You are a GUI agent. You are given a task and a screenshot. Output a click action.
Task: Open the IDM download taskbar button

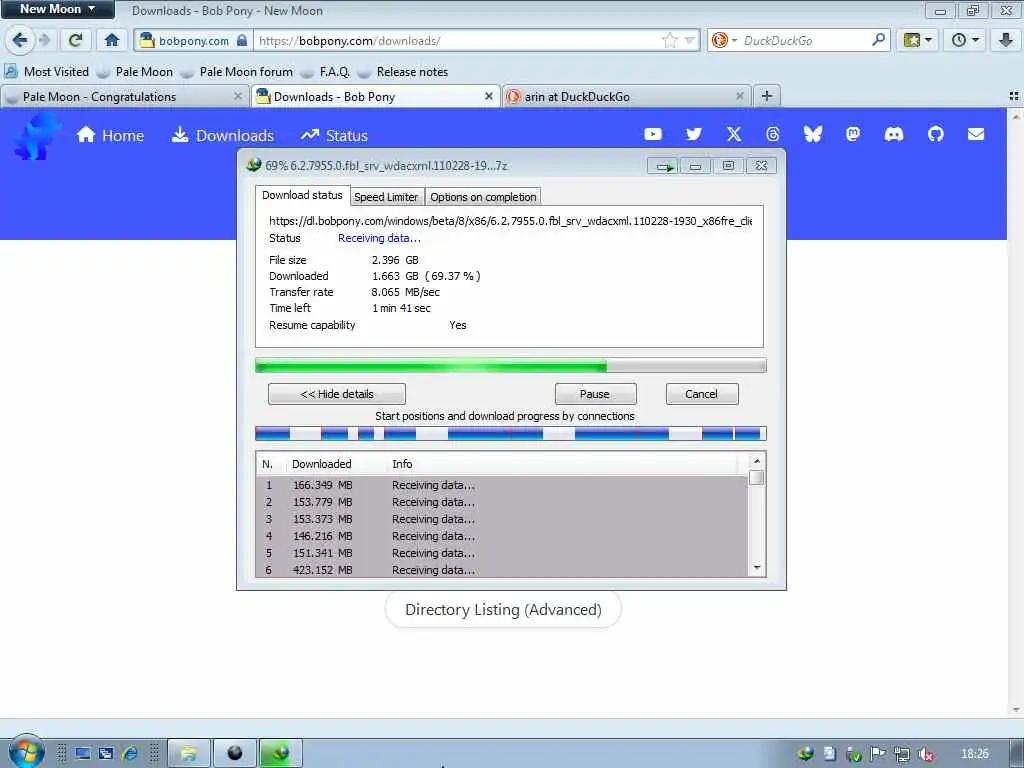pyautogui.click(x=281, y=754)
